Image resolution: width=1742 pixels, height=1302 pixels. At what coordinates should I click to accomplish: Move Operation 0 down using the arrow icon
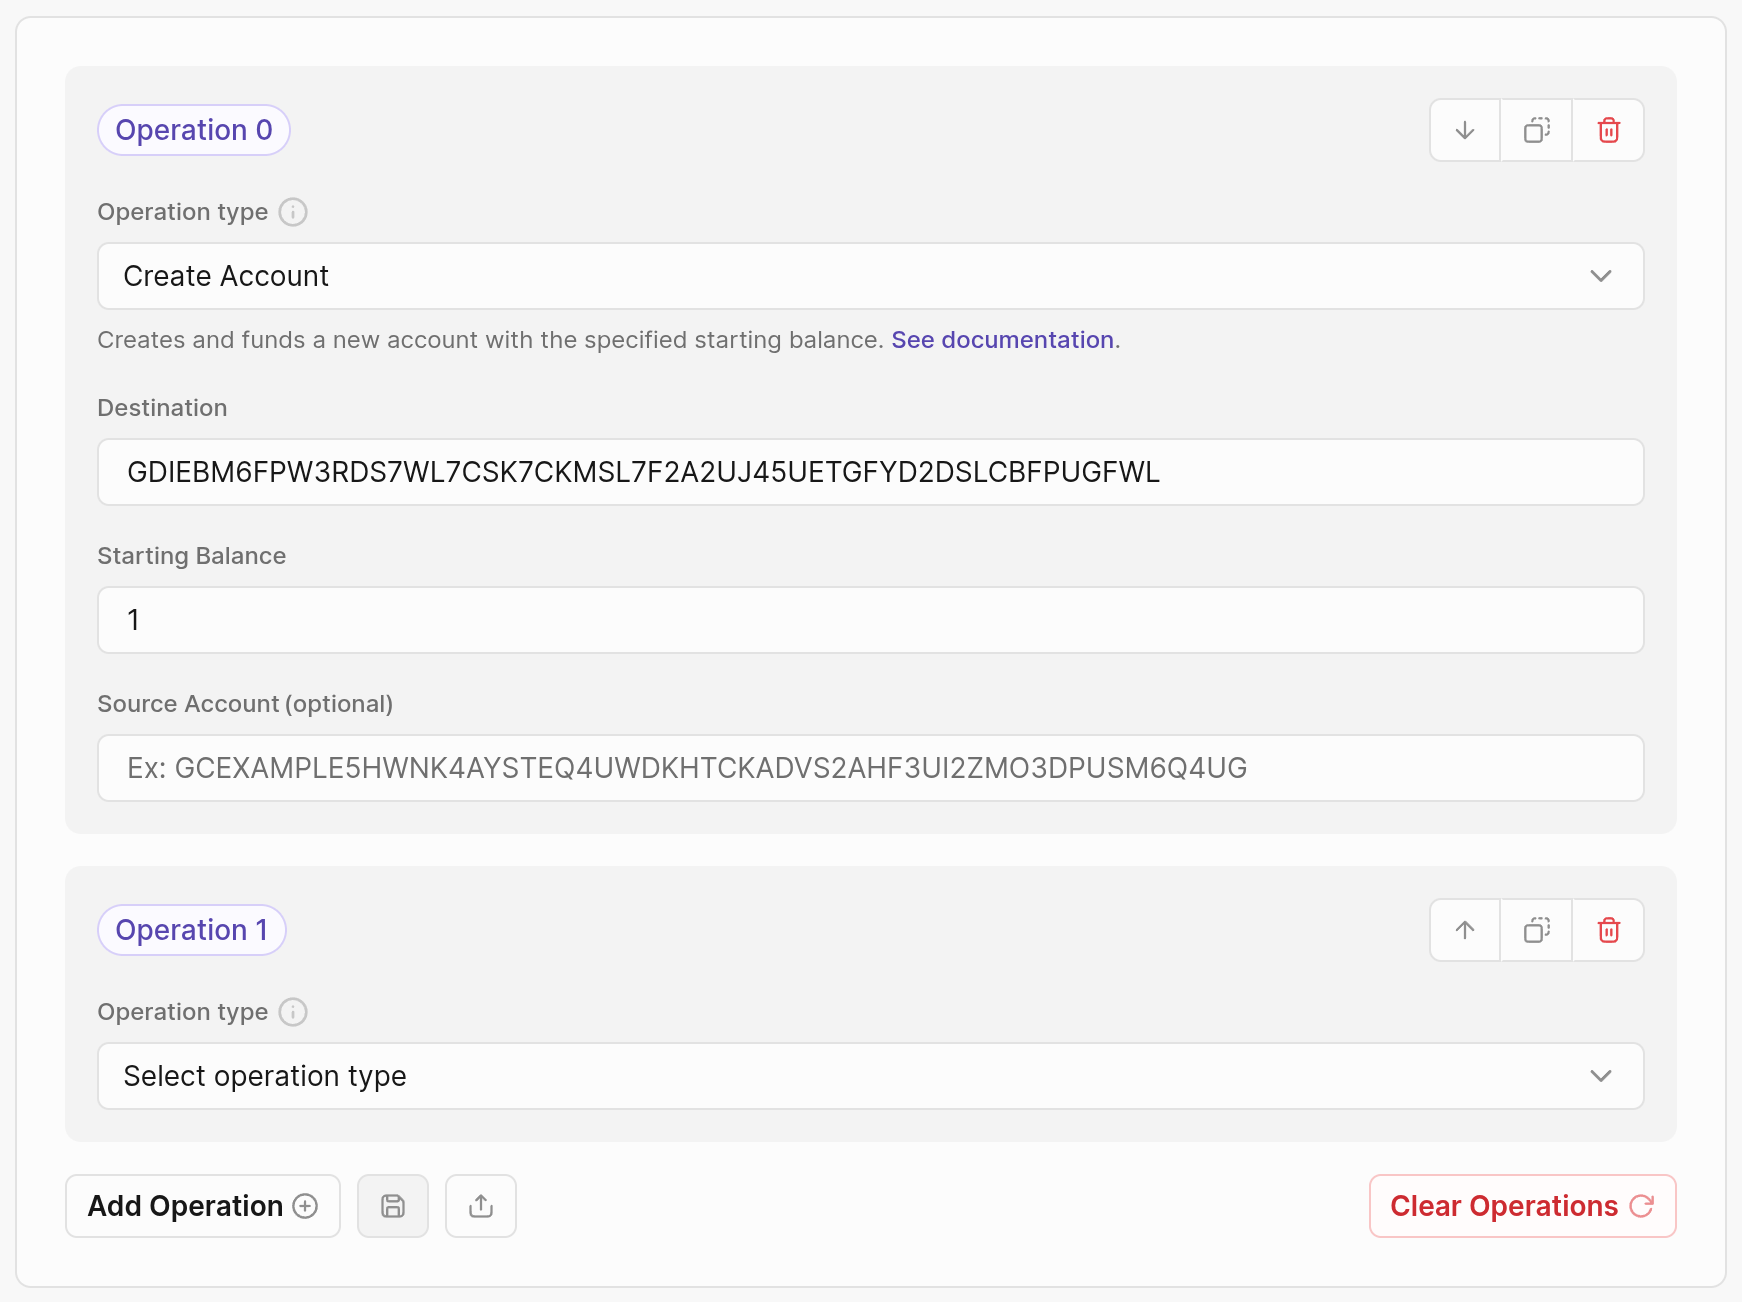[1463, 130]
